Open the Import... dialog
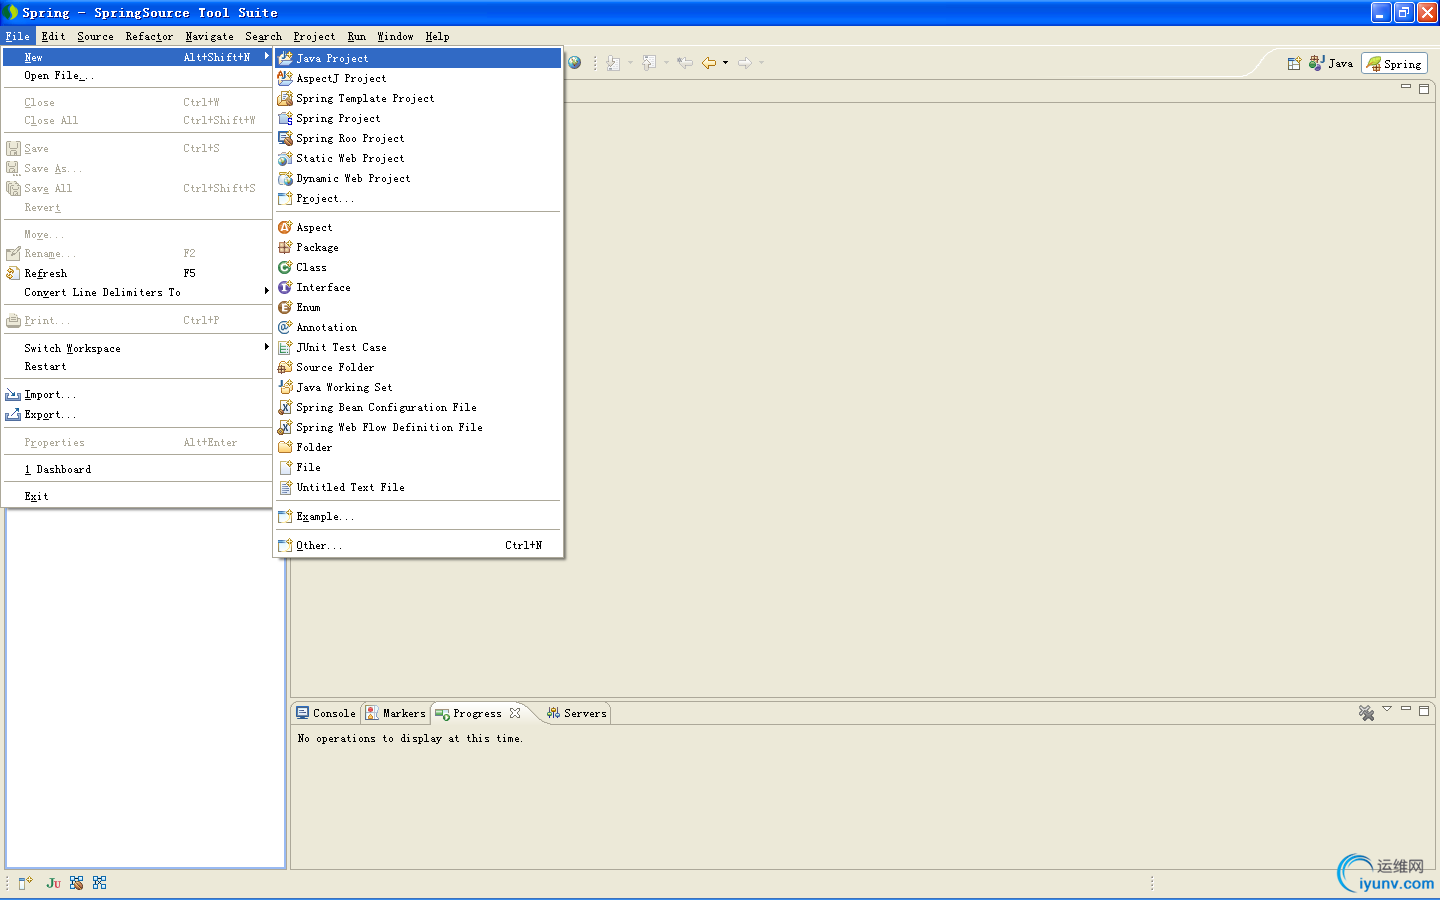This screenshot has width=1440, height=900. [x=138, y=394]
